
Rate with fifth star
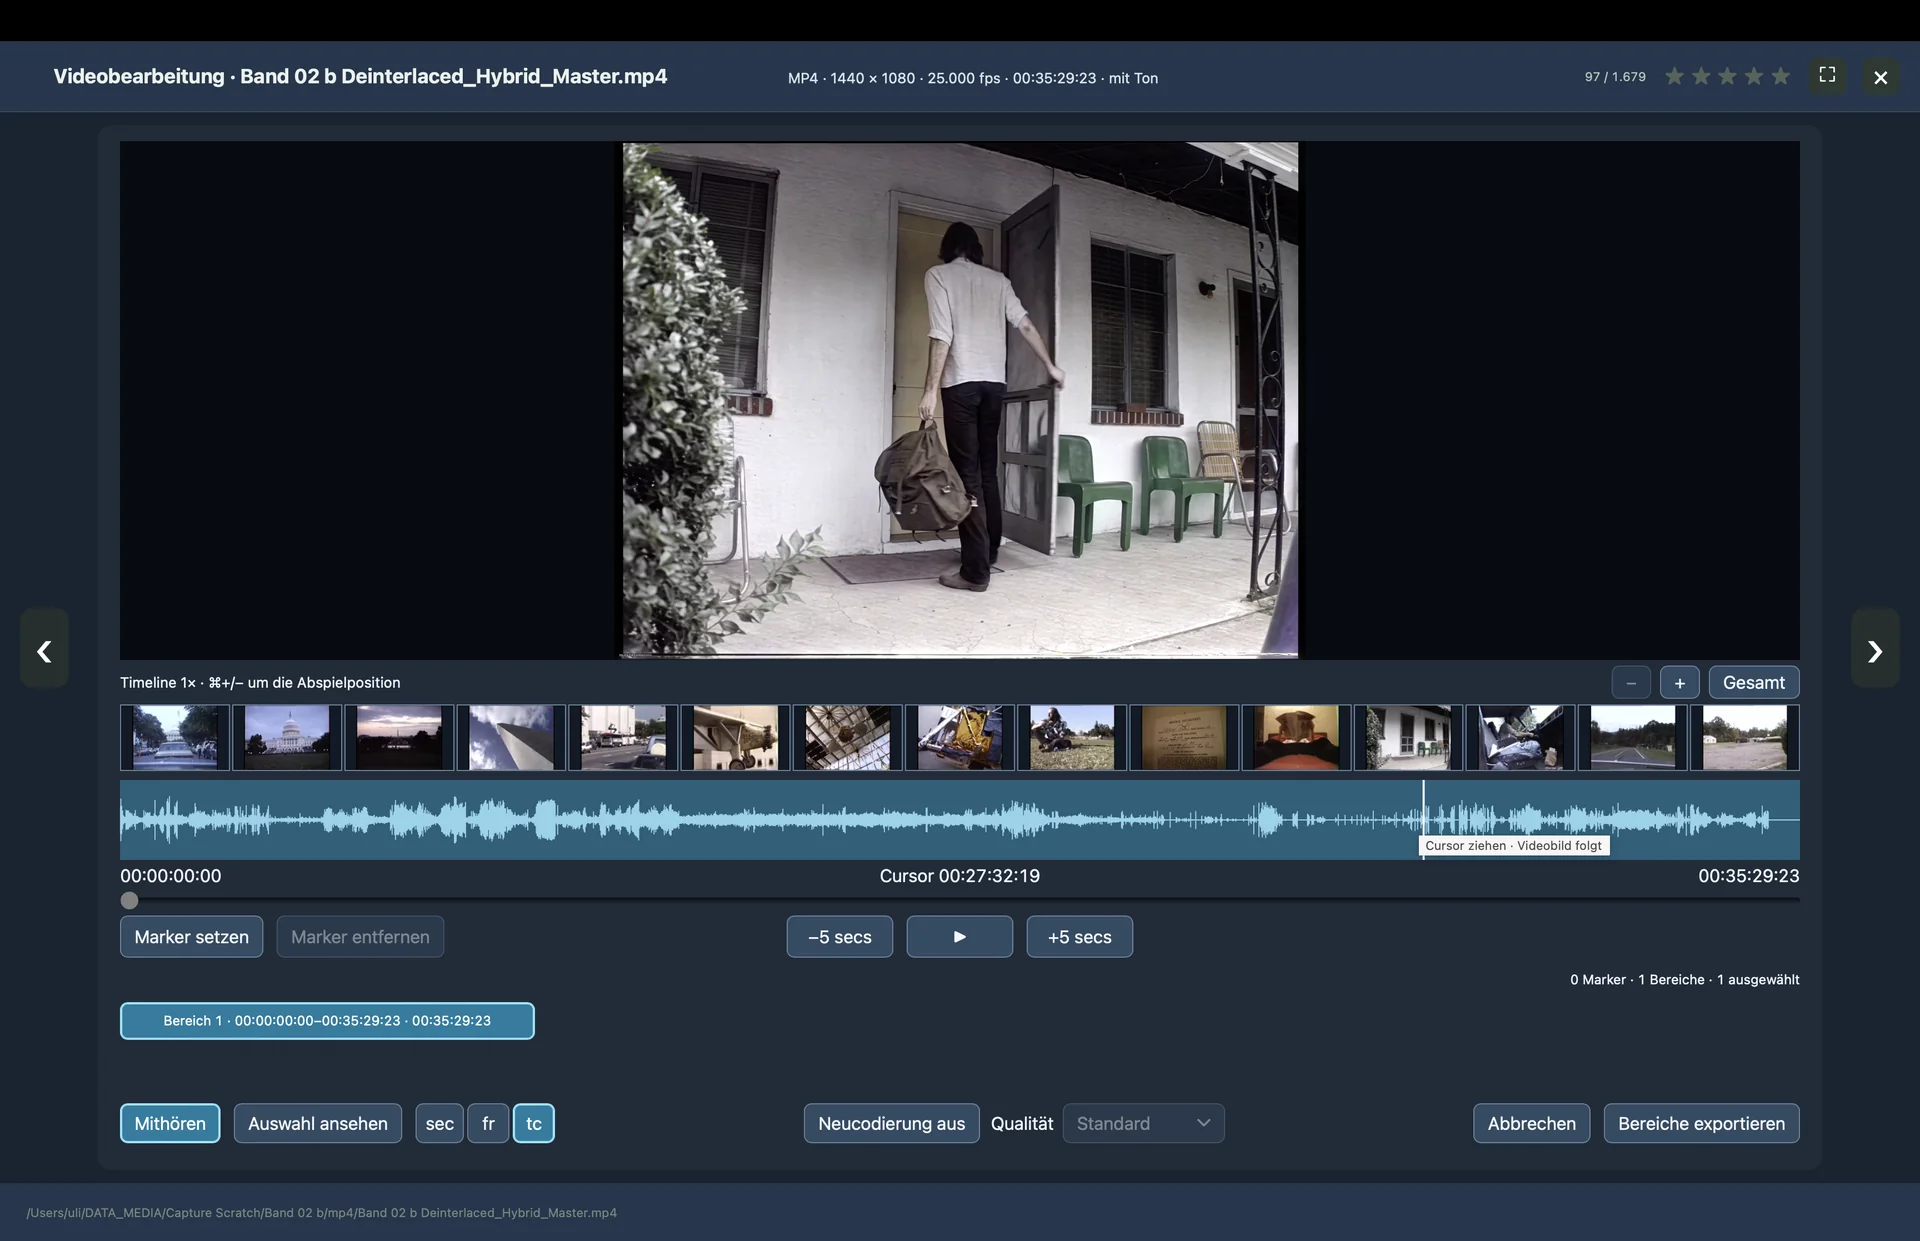pyautogui.click(x=1780, y=77)
